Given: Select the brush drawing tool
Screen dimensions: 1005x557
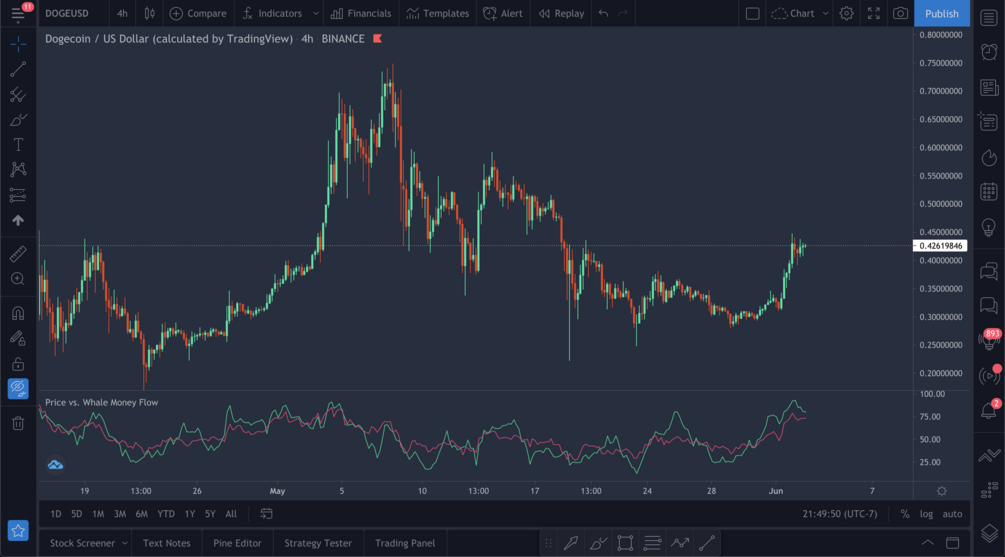Looking at the screenshot, I should click(18, 120).
